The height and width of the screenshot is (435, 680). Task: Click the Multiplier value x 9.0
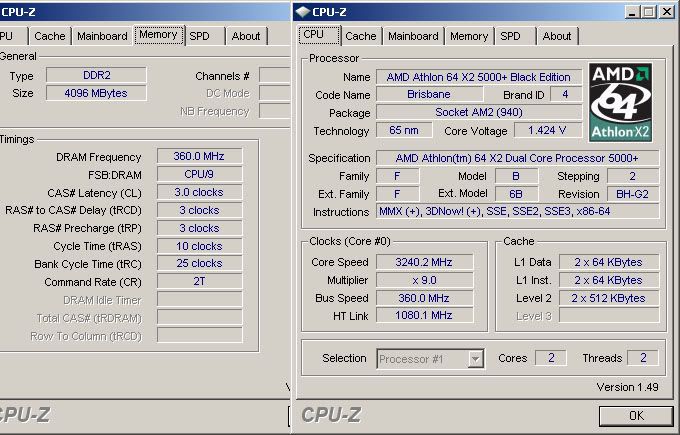(x=424, y=280)
